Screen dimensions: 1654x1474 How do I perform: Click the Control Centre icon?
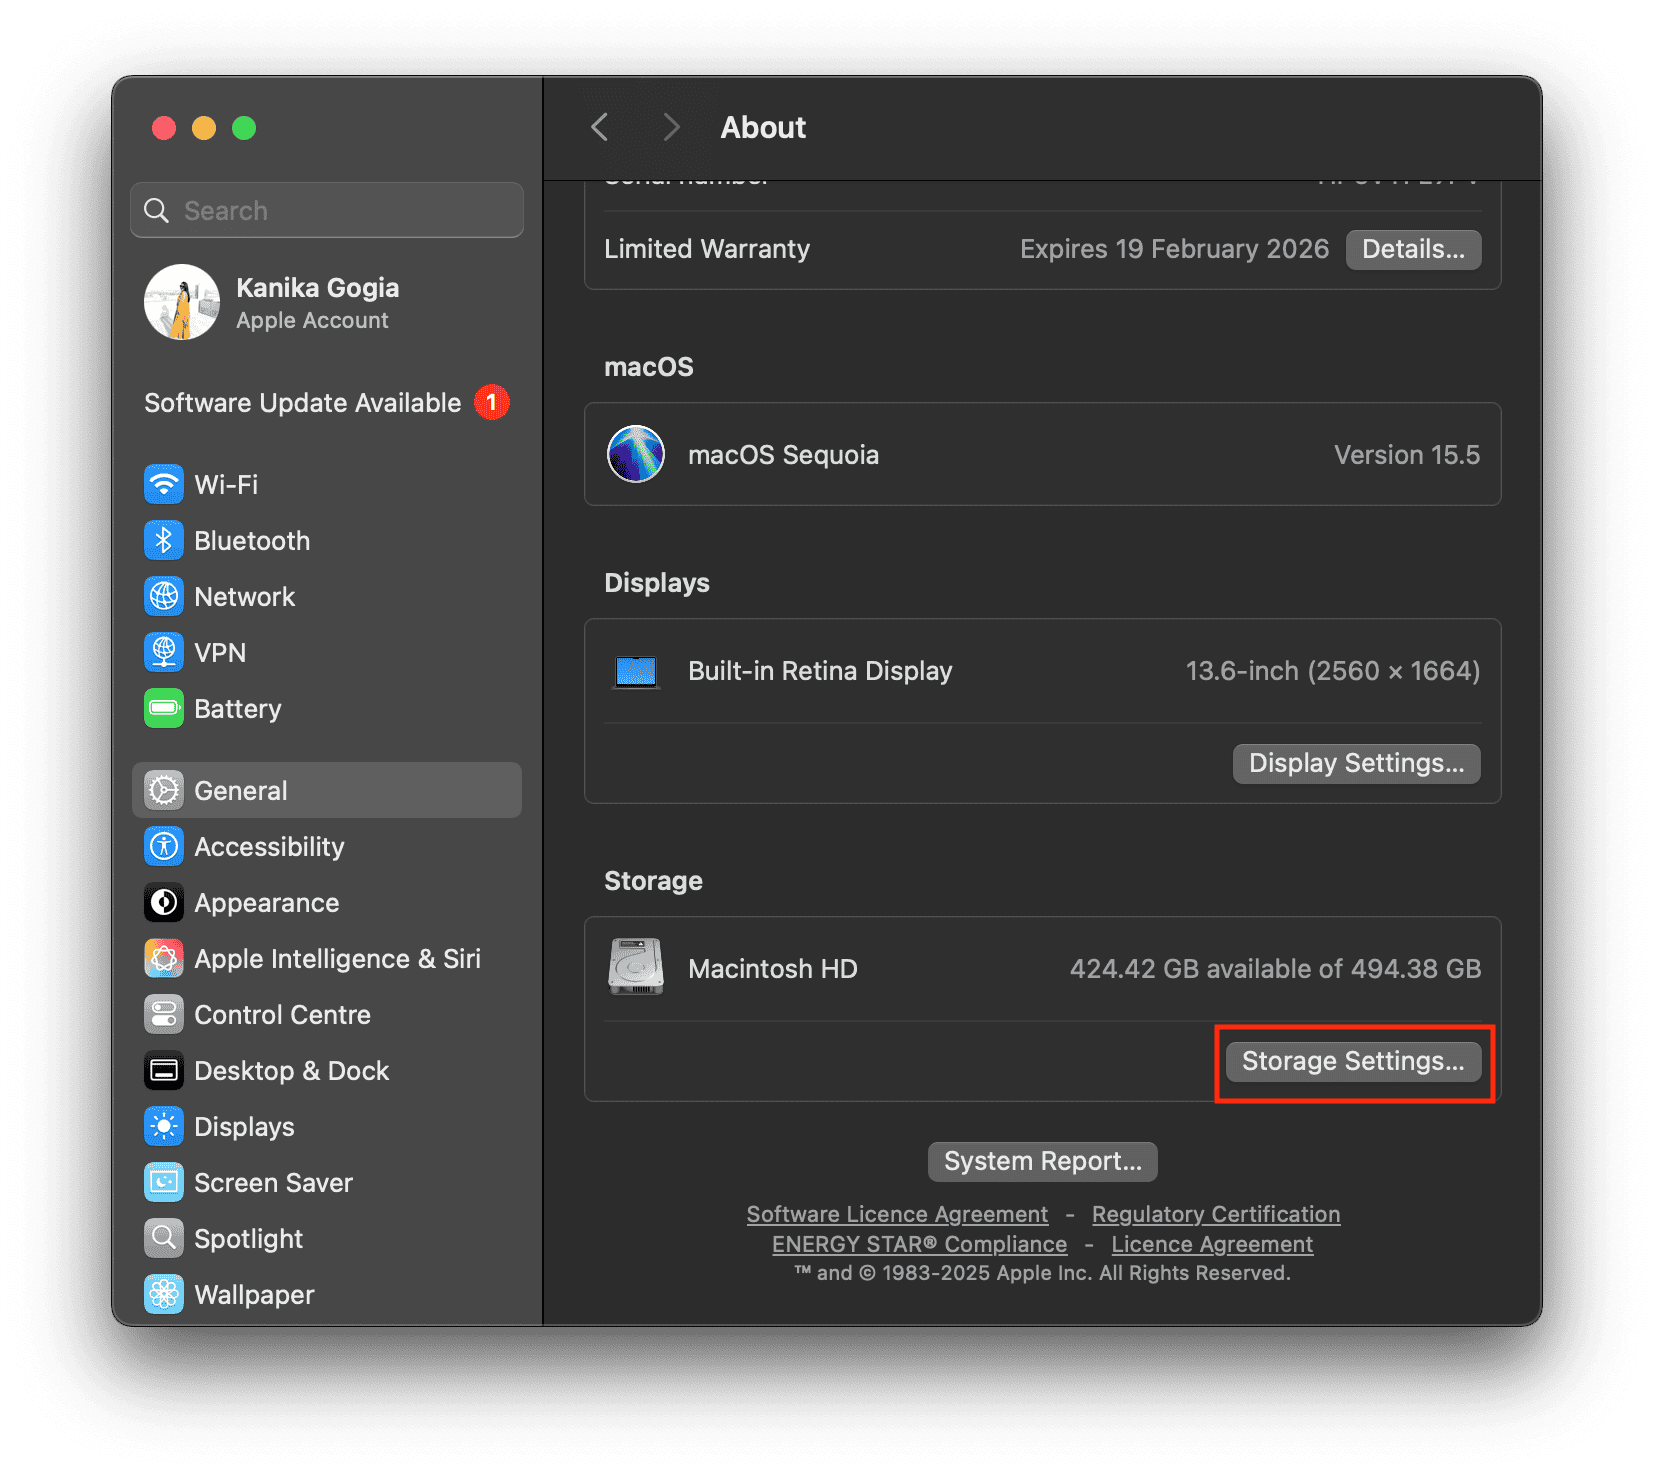point(164,1014)
